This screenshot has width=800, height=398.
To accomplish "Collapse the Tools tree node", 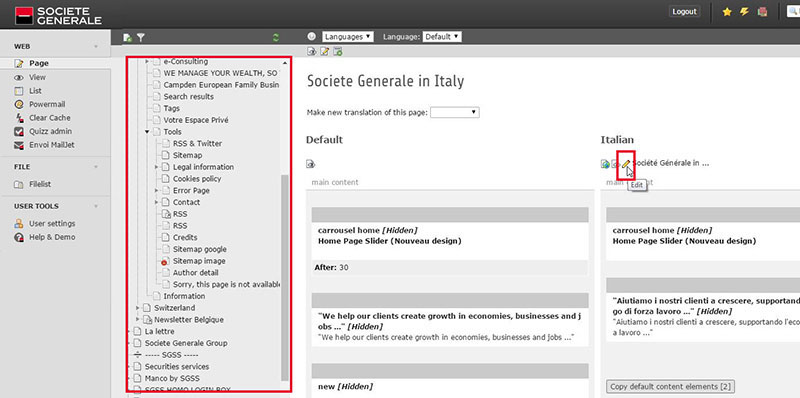I will coord(147,132).
